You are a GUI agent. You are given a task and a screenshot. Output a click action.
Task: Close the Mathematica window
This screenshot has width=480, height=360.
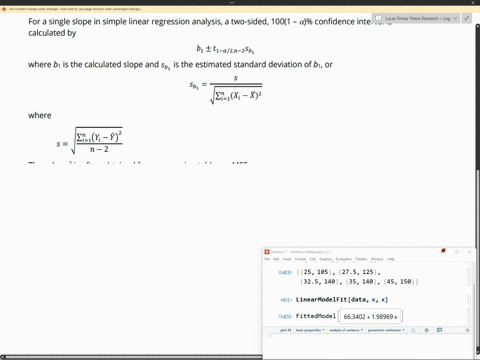(x=470, y=252)
